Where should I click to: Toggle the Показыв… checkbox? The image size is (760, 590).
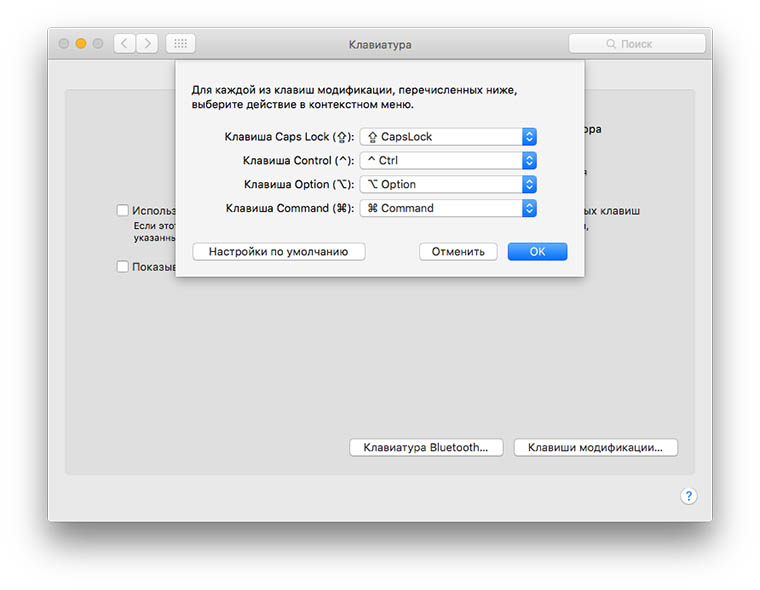123,267
